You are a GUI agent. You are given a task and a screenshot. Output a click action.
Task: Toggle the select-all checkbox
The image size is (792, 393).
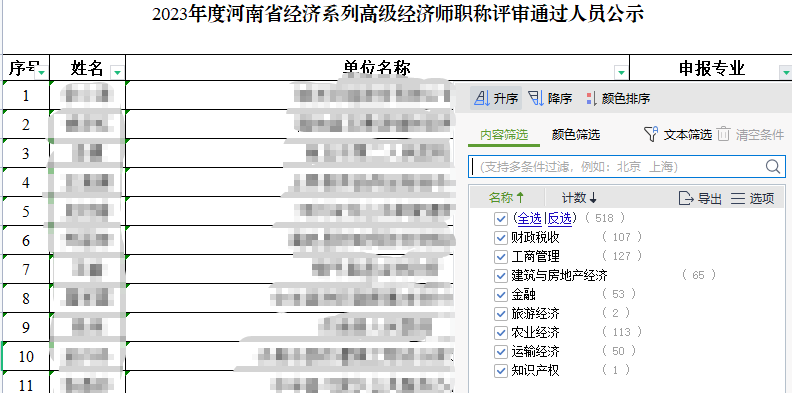(x=501, y=219)
